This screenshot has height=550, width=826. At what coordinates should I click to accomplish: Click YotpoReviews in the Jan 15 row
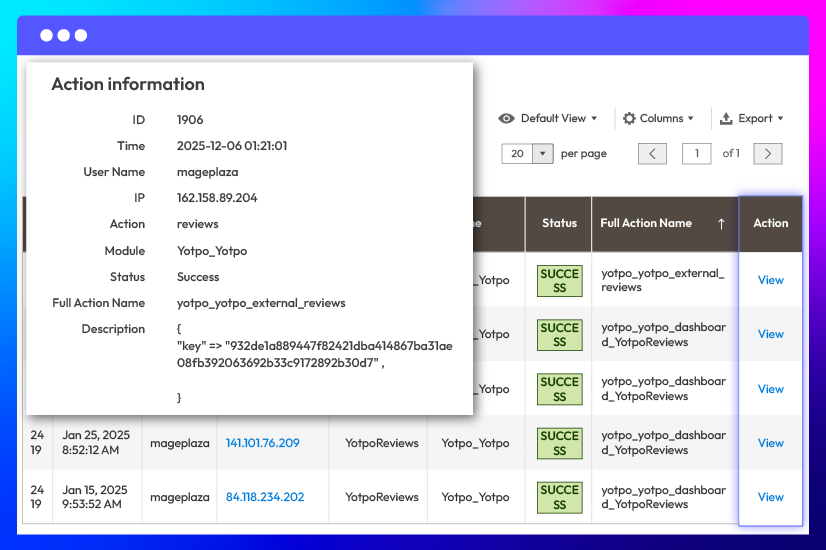tap(381, 497)
